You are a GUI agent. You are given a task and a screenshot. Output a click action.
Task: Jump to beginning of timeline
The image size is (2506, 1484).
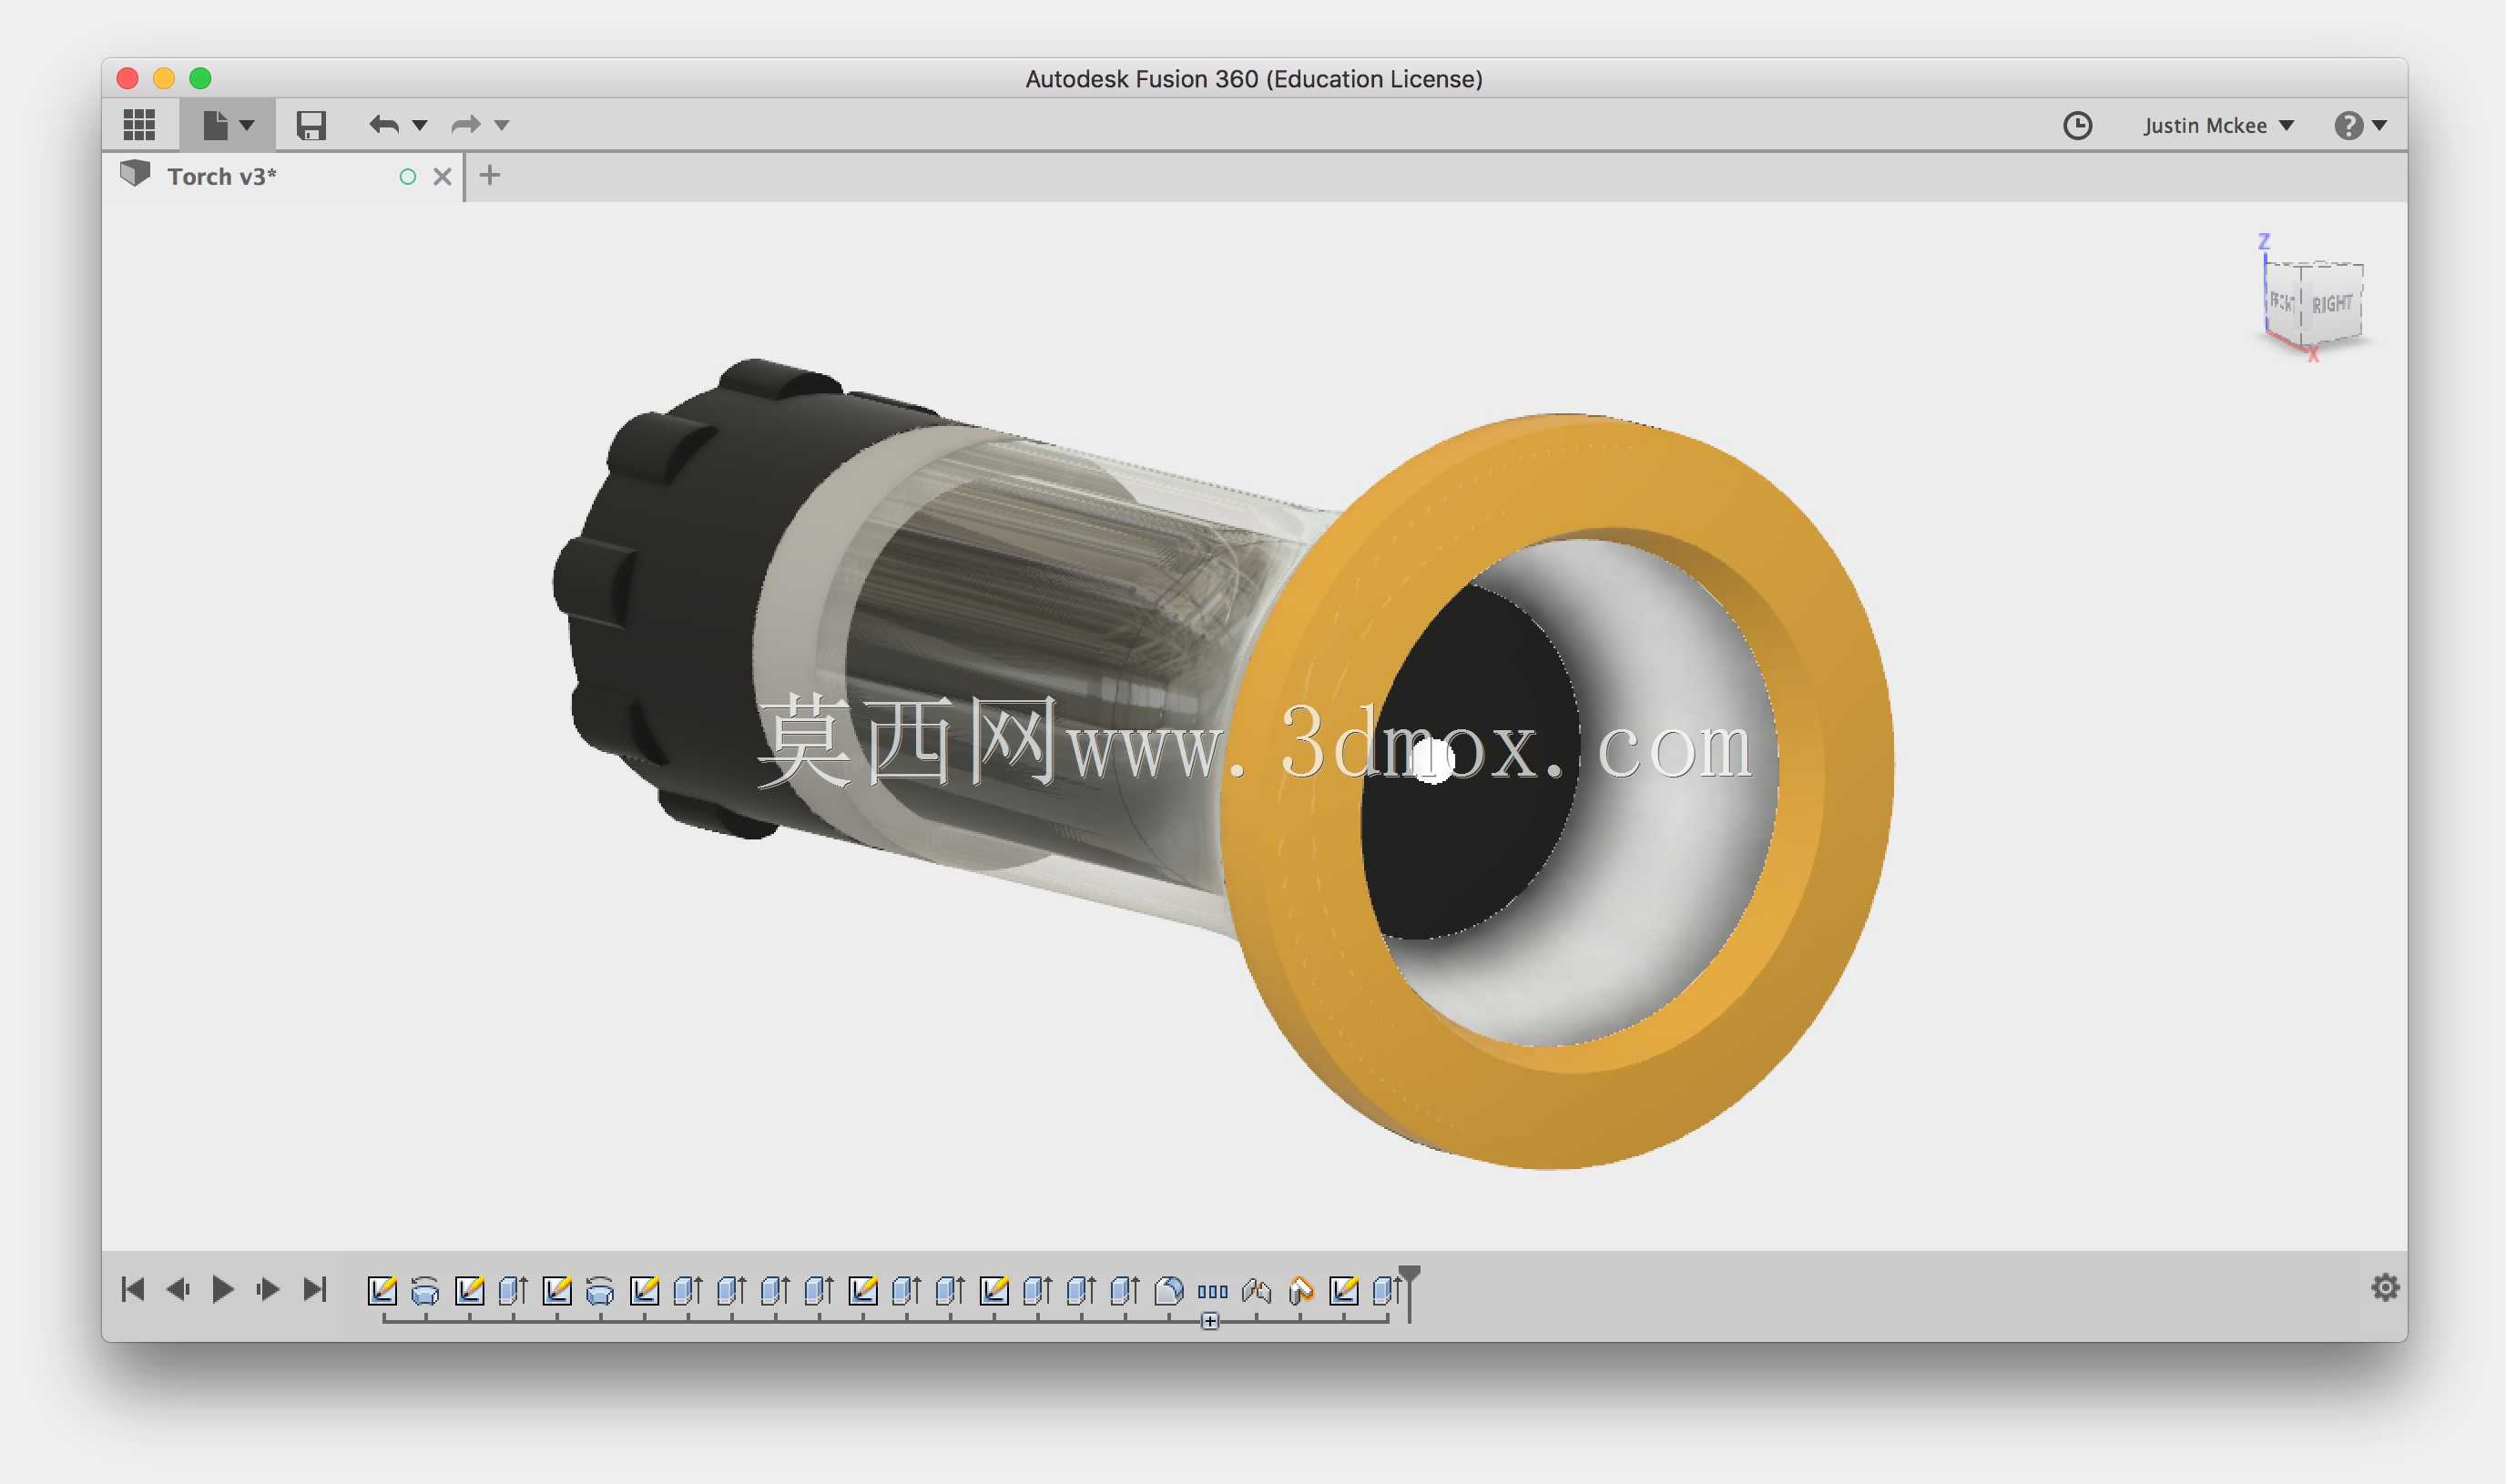coord(132,1289)
